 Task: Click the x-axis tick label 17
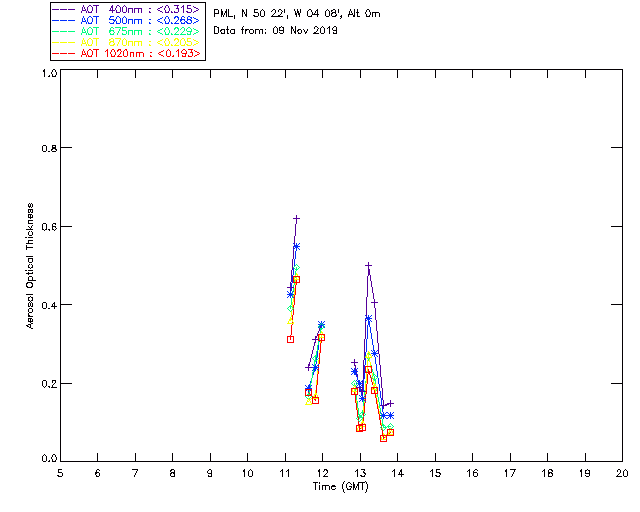point(510,474)
